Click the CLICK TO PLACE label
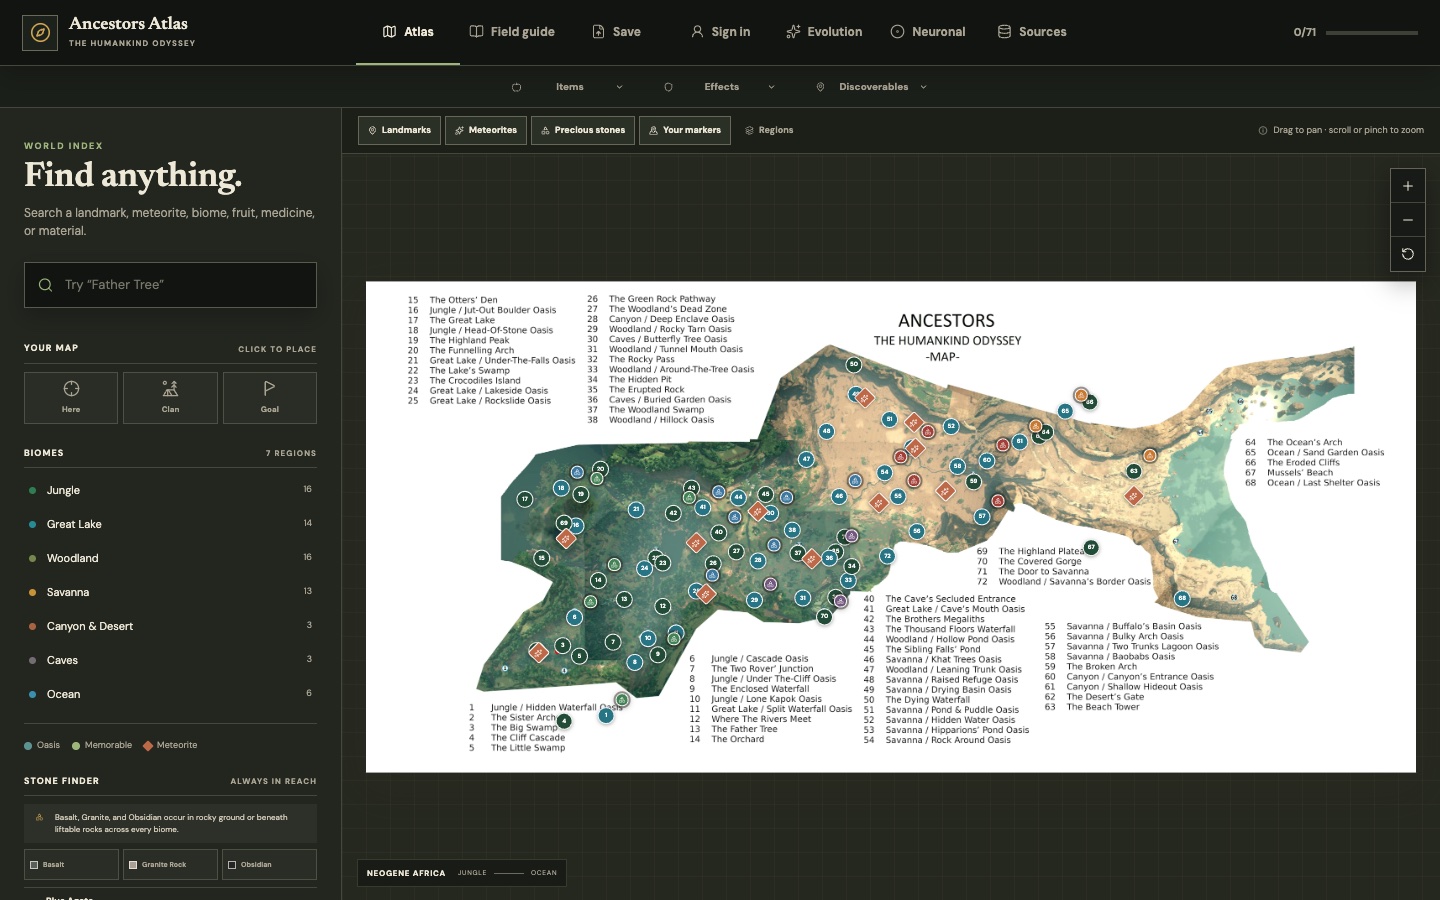Screen dimensions: 1440x900 click(277, 349)
